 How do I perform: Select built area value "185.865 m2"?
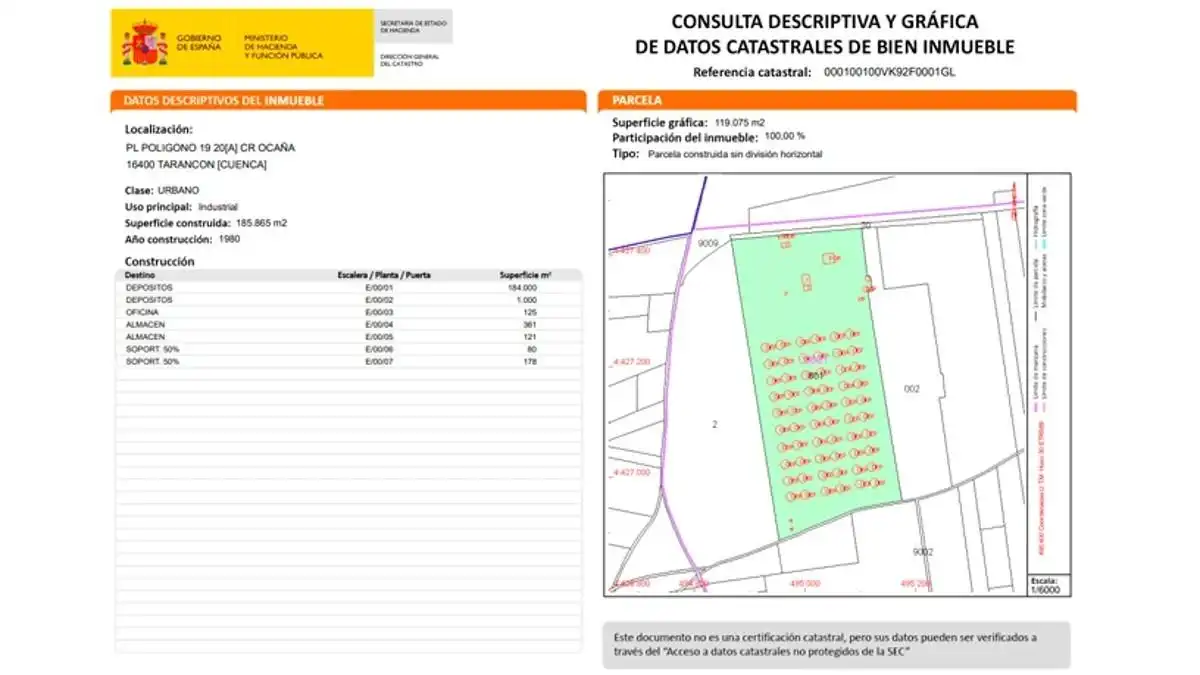point(261,223)
